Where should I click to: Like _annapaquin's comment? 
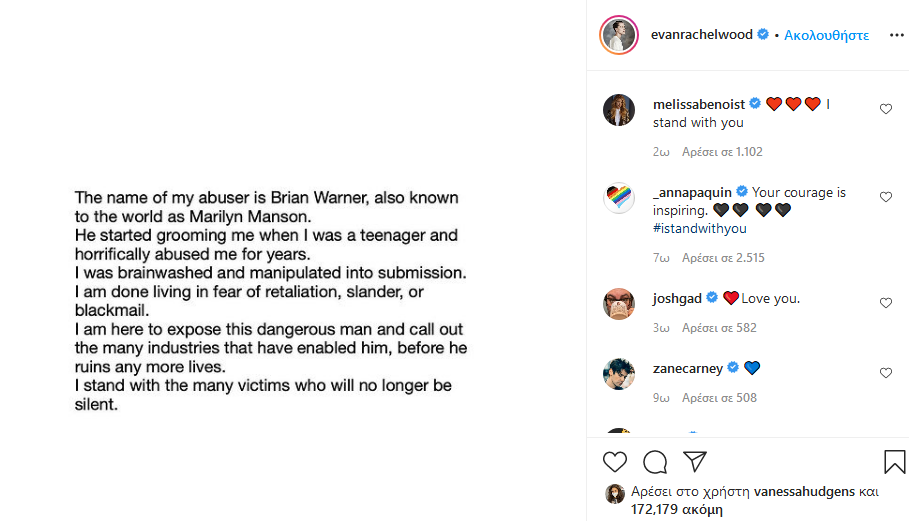pos(886,197)
